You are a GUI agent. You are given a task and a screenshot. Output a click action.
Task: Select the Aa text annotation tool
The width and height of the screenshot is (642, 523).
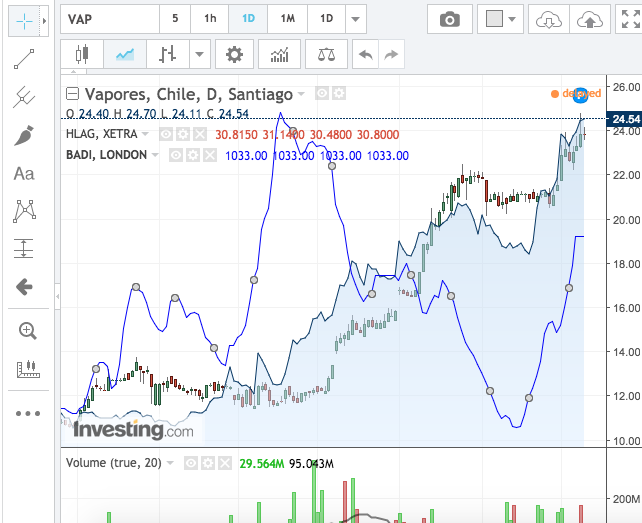click(x=24, y=174)
